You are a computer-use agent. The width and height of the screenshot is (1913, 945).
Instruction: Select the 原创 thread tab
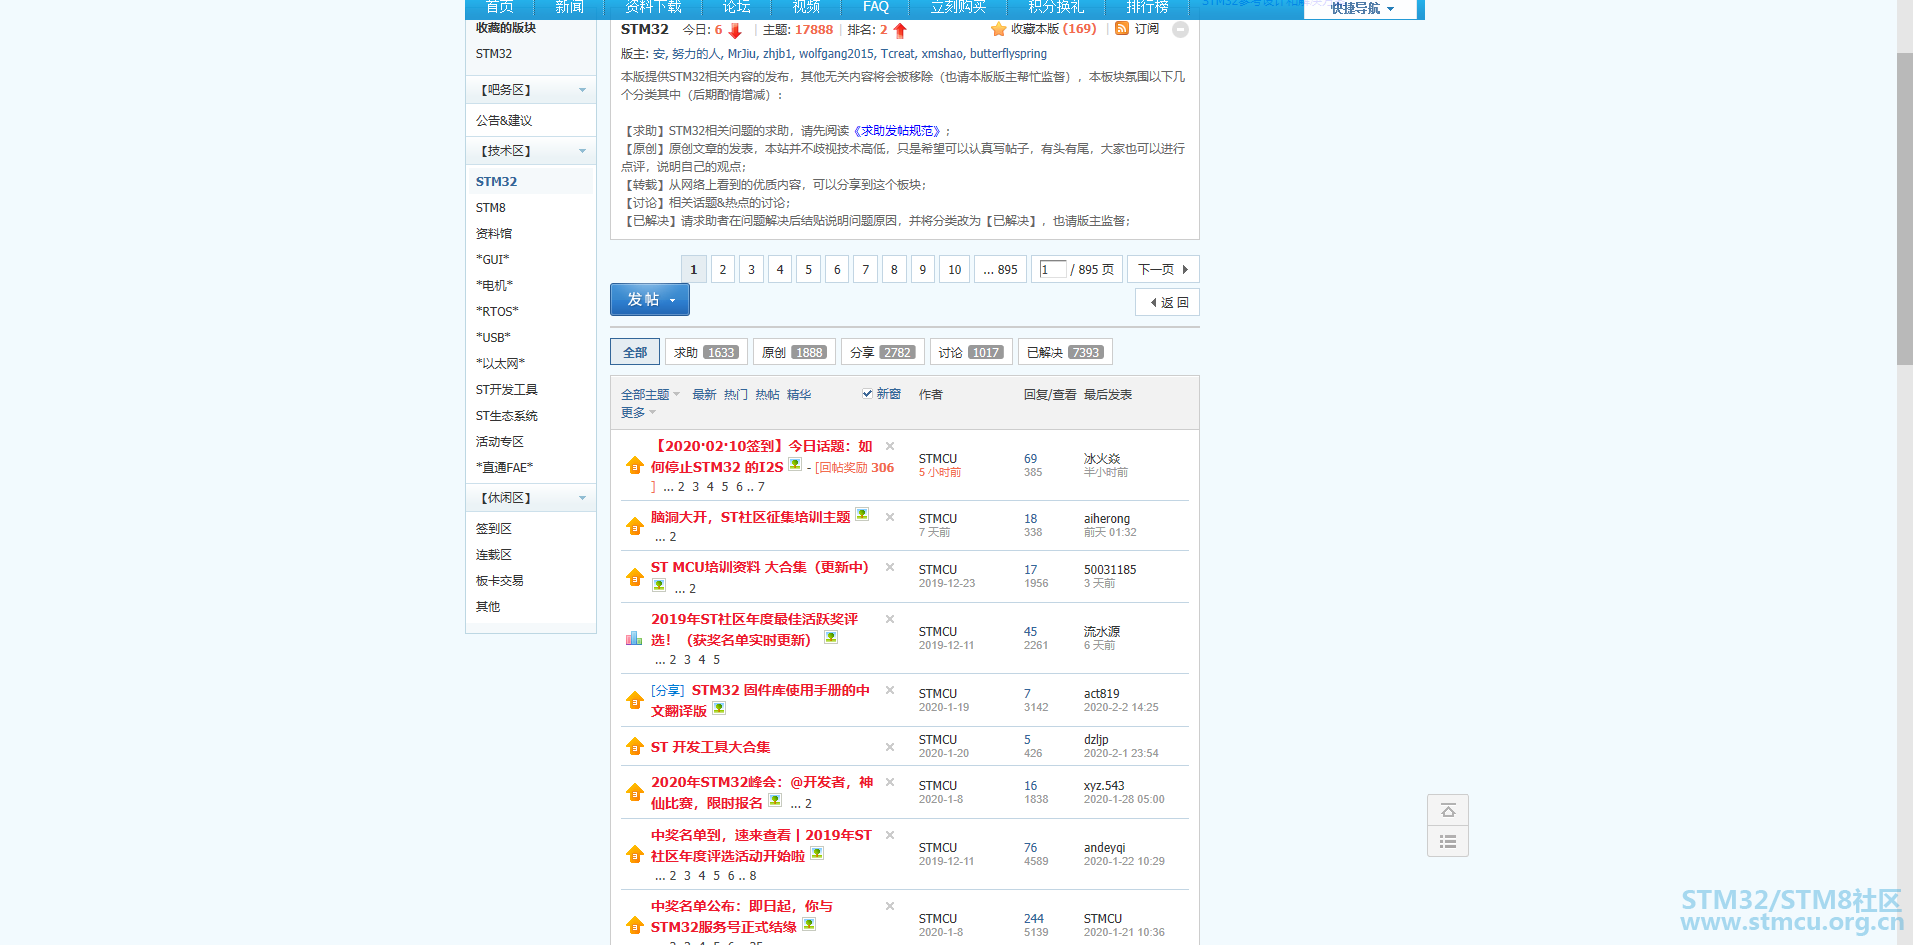794,353
